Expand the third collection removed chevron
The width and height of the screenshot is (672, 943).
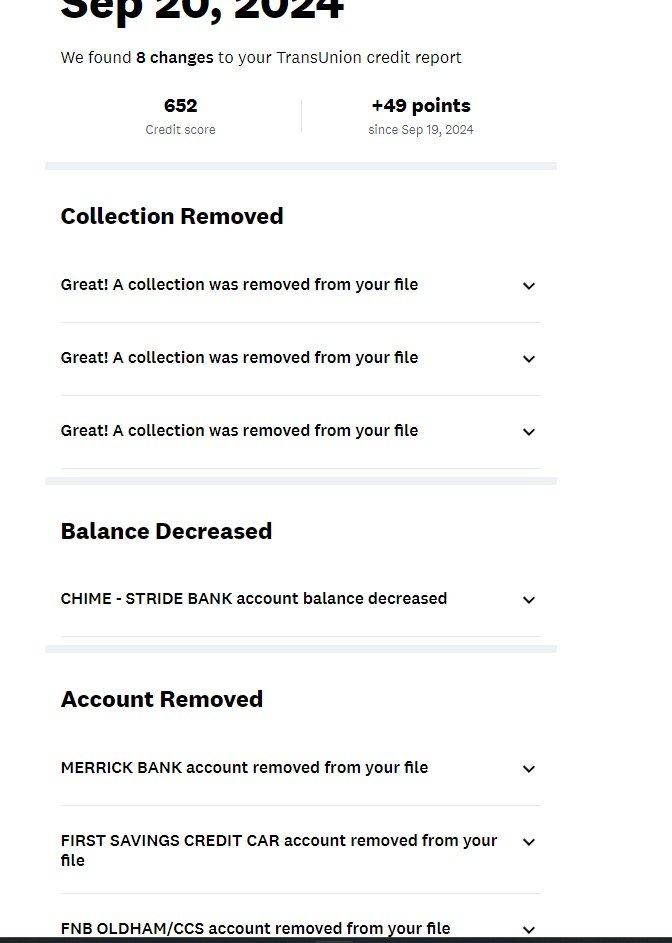[x=529, y=432]
